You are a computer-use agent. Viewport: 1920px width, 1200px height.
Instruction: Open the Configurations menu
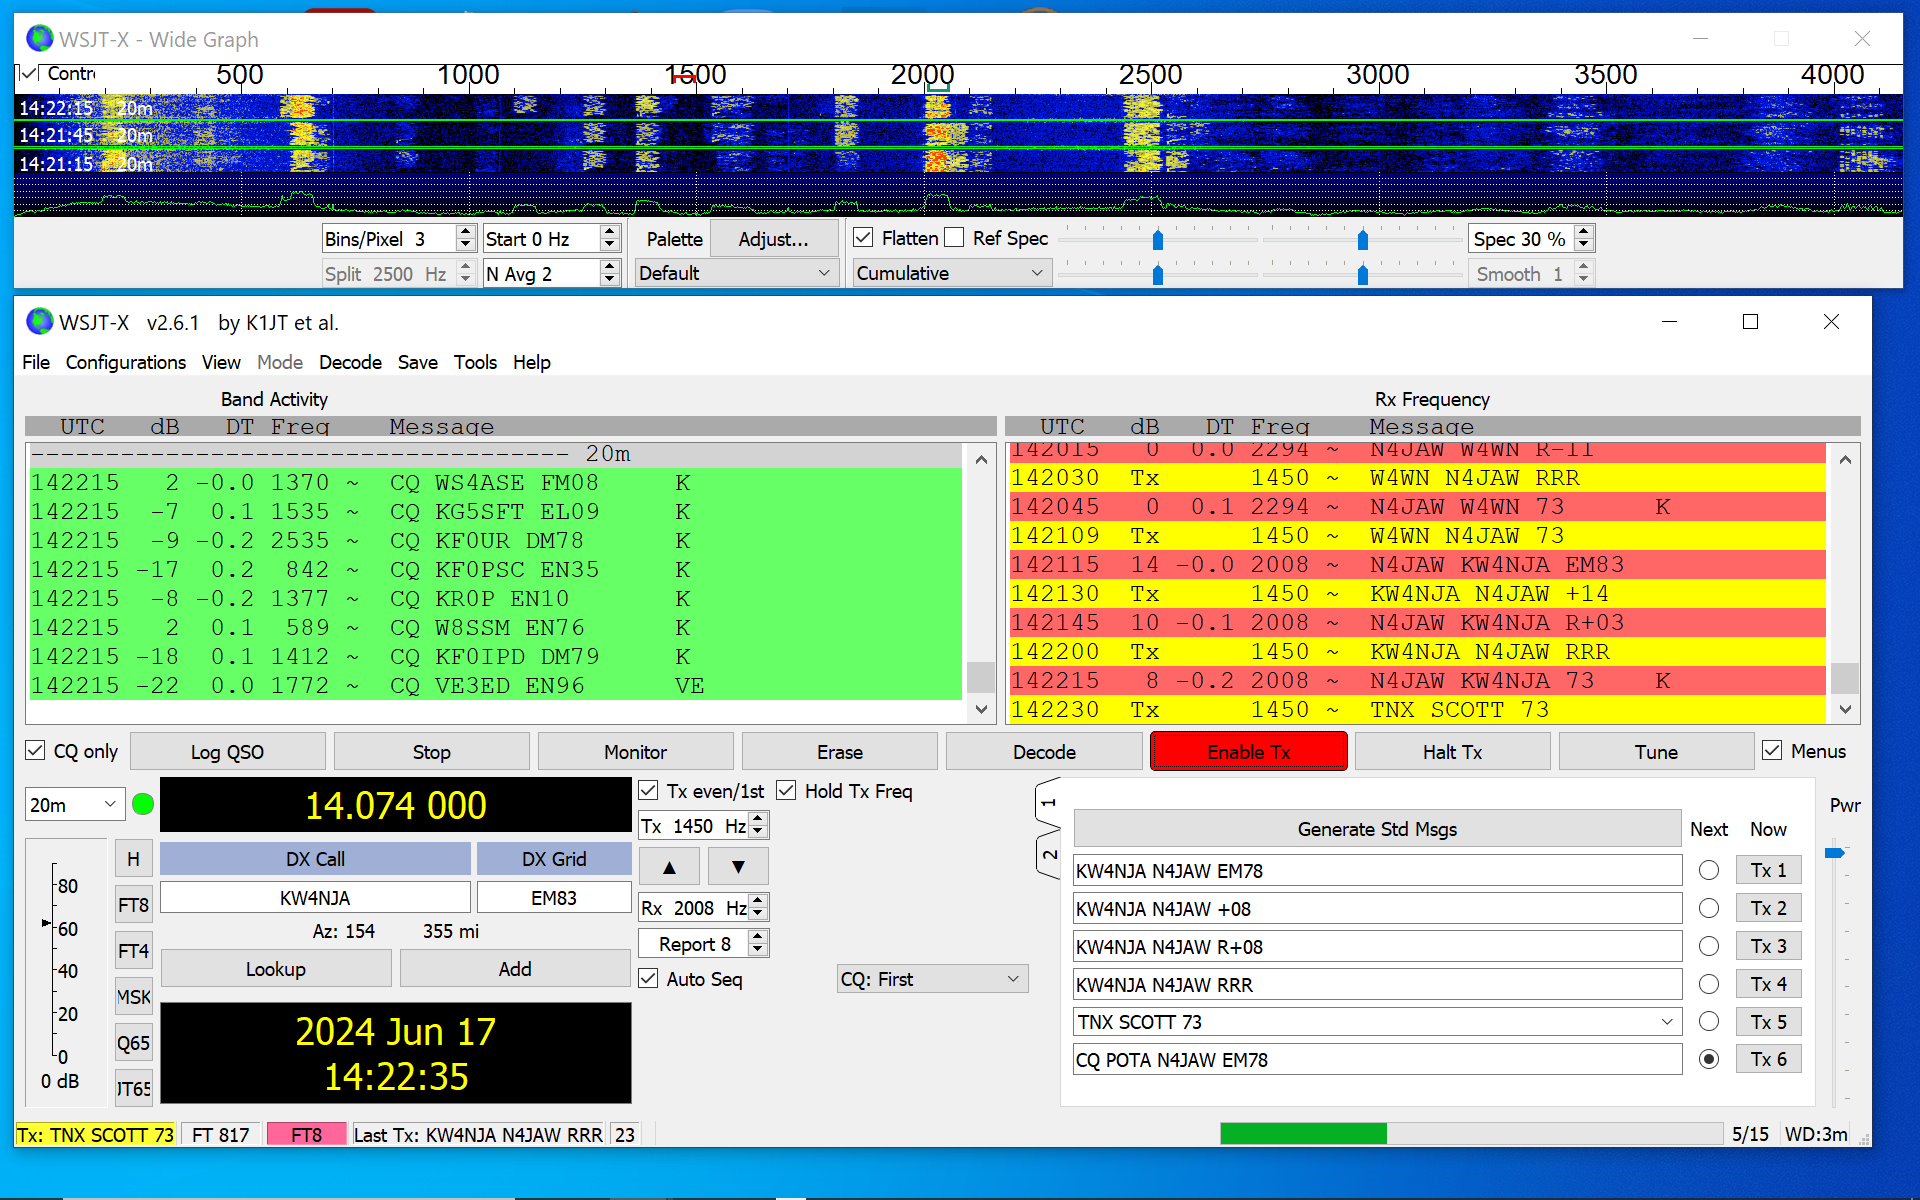(125, 362)
